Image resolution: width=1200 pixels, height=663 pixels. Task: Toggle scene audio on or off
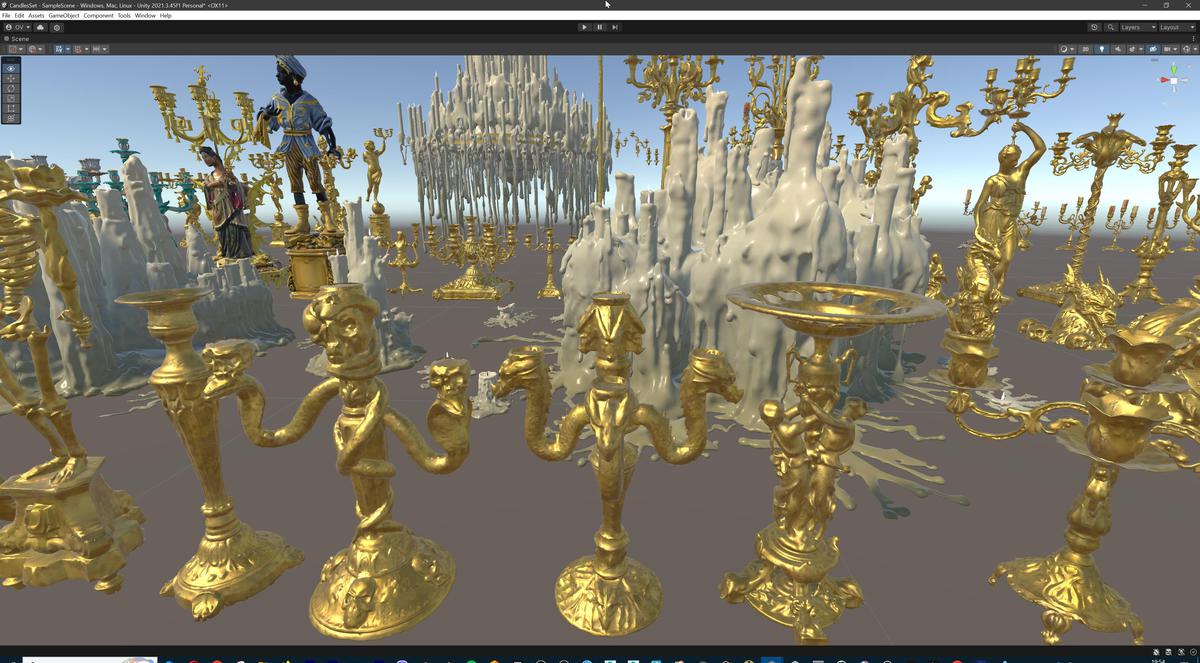tap(1118, 48)
